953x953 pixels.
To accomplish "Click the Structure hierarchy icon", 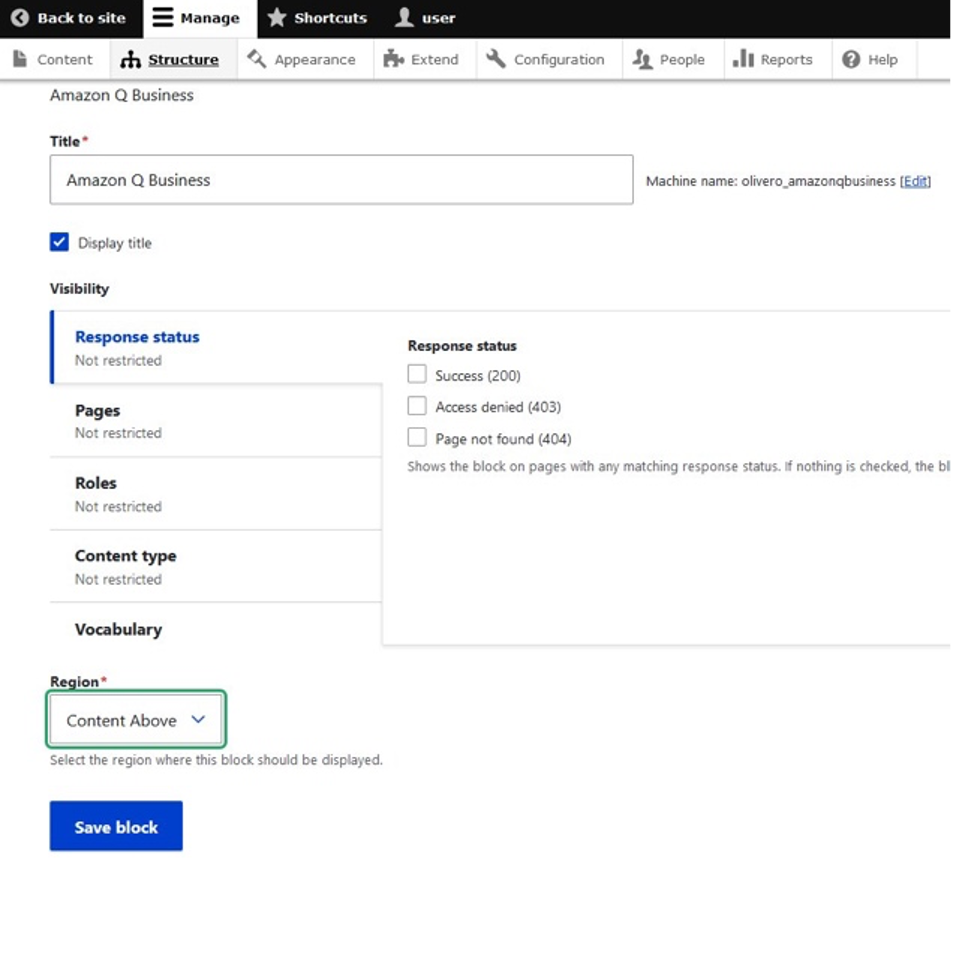I will (x=130, y=59).
